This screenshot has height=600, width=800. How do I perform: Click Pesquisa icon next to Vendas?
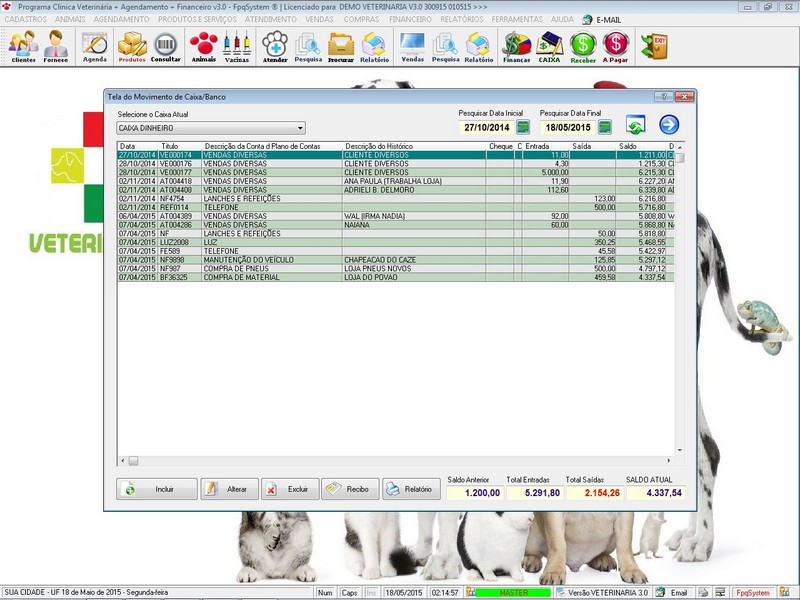click(445, 46)
